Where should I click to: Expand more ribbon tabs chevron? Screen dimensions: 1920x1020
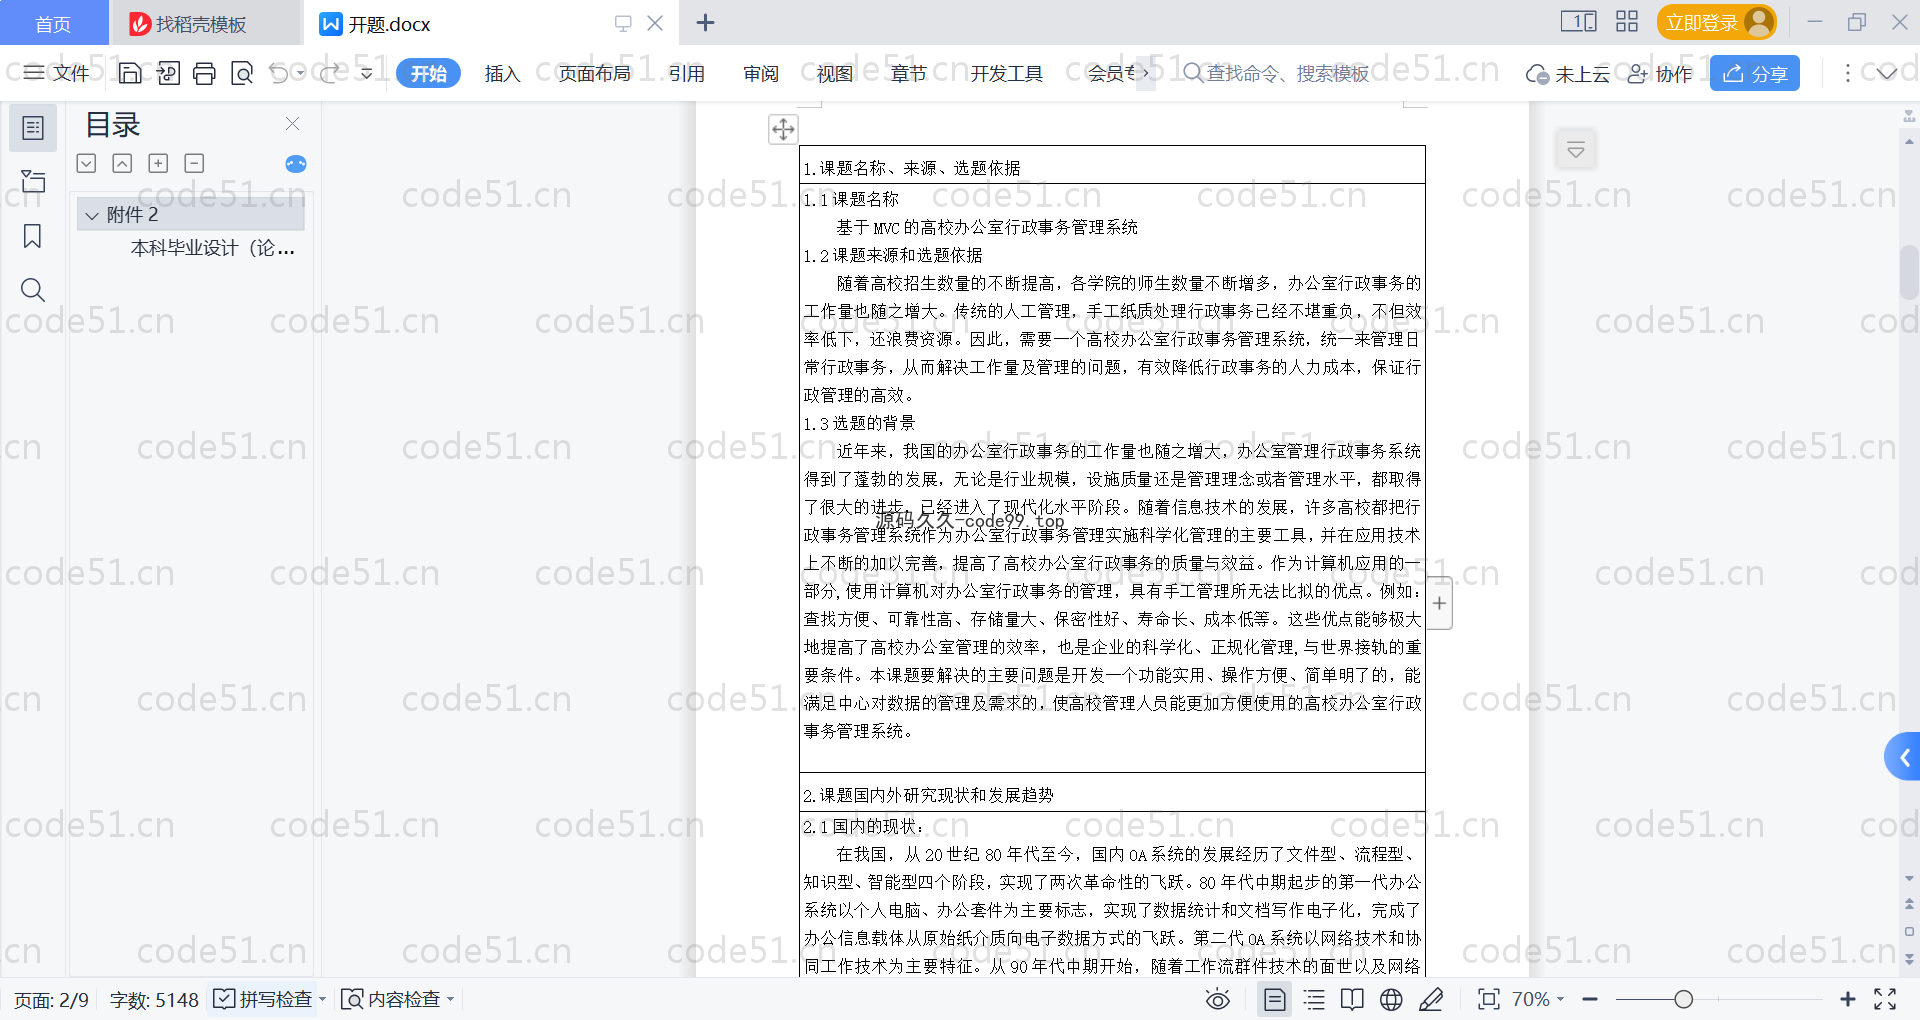tap(1145, 73)
